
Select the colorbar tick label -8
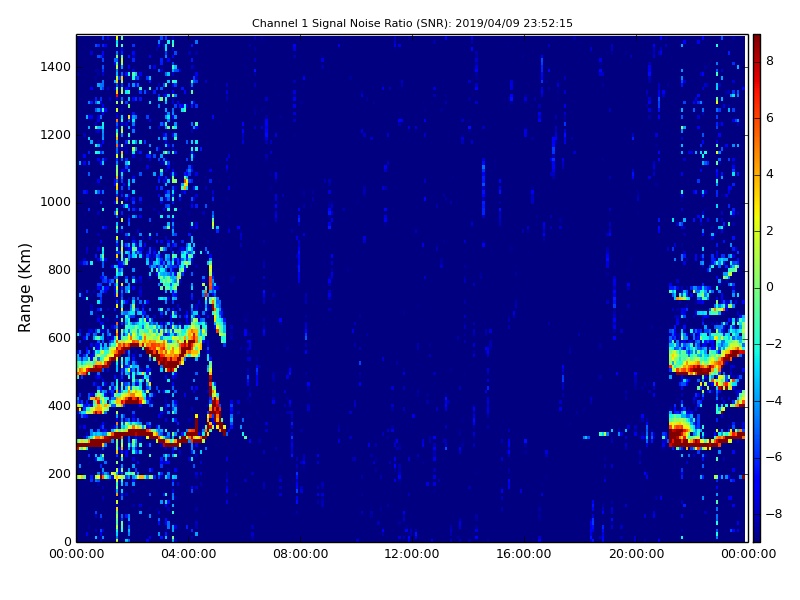772,514
